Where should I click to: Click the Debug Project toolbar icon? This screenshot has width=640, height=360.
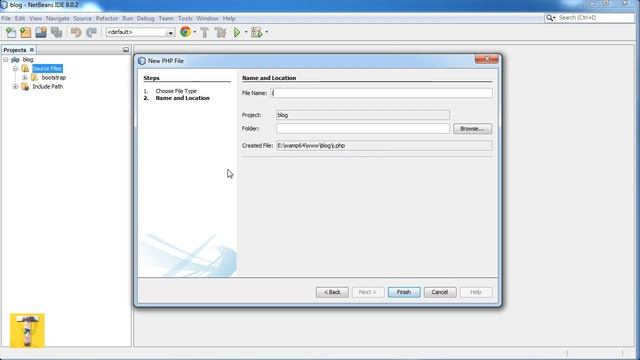point(257,32)
